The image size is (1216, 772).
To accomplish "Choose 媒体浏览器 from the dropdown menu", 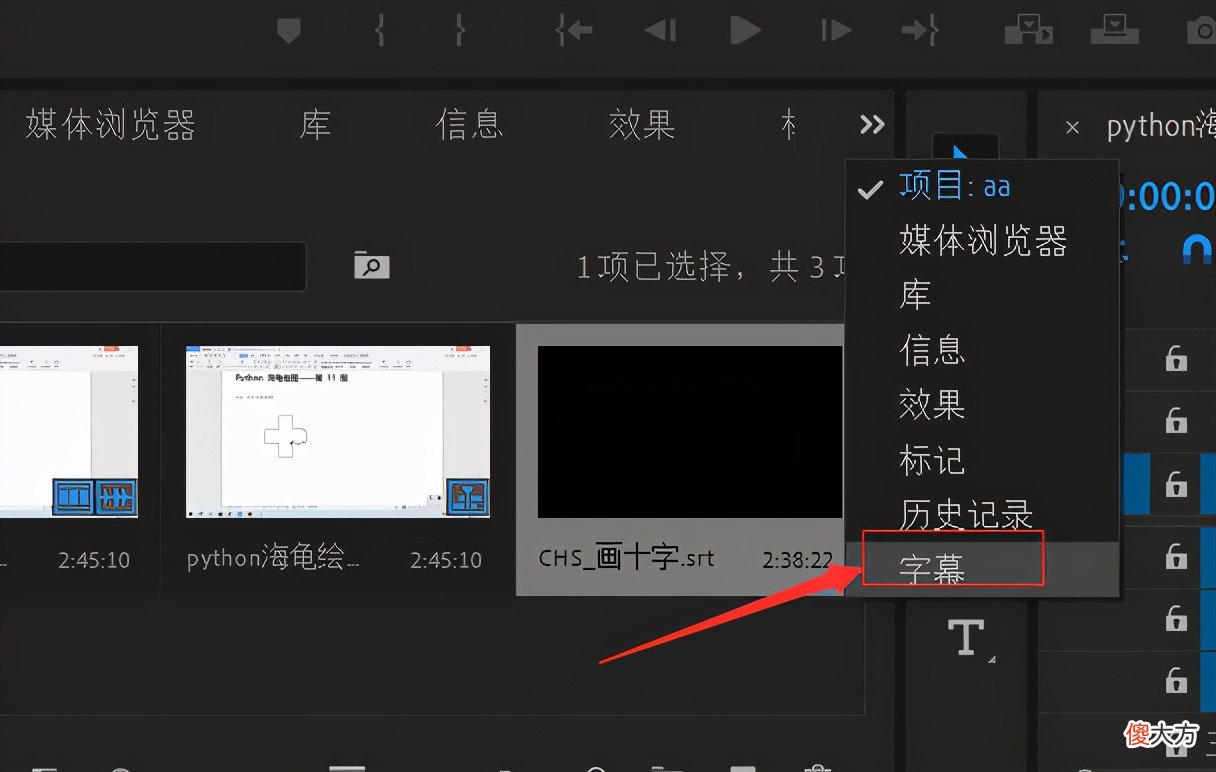I will pos(982,241).
